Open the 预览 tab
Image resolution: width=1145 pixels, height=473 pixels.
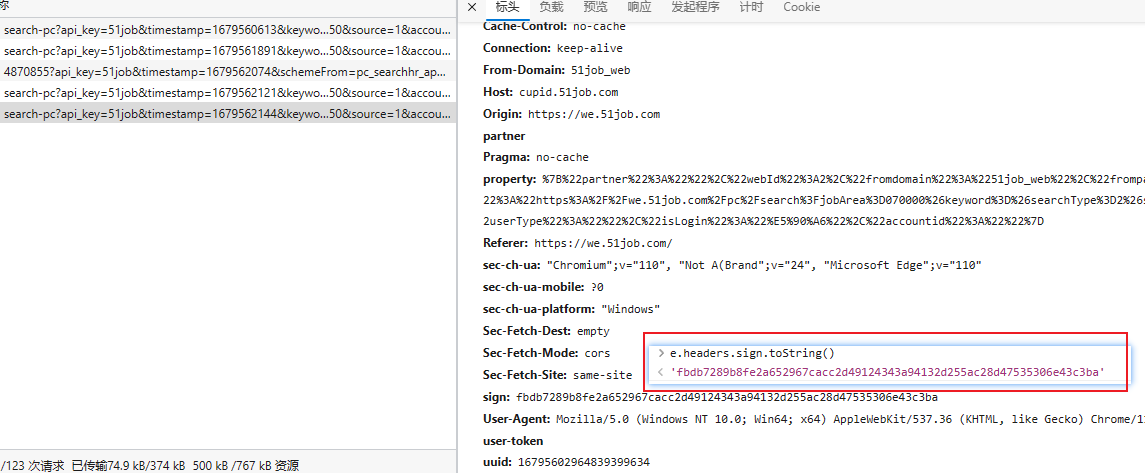(x=595, y=7)
